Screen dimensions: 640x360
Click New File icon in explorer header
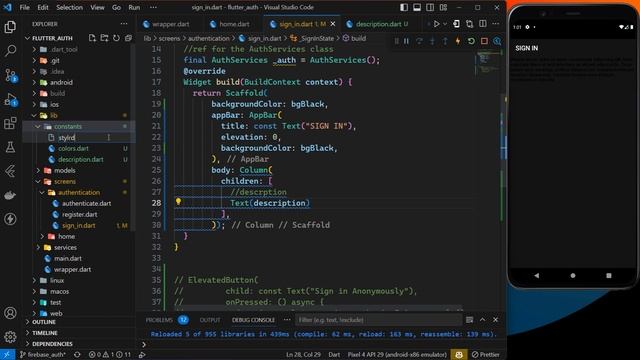point(92,38)
